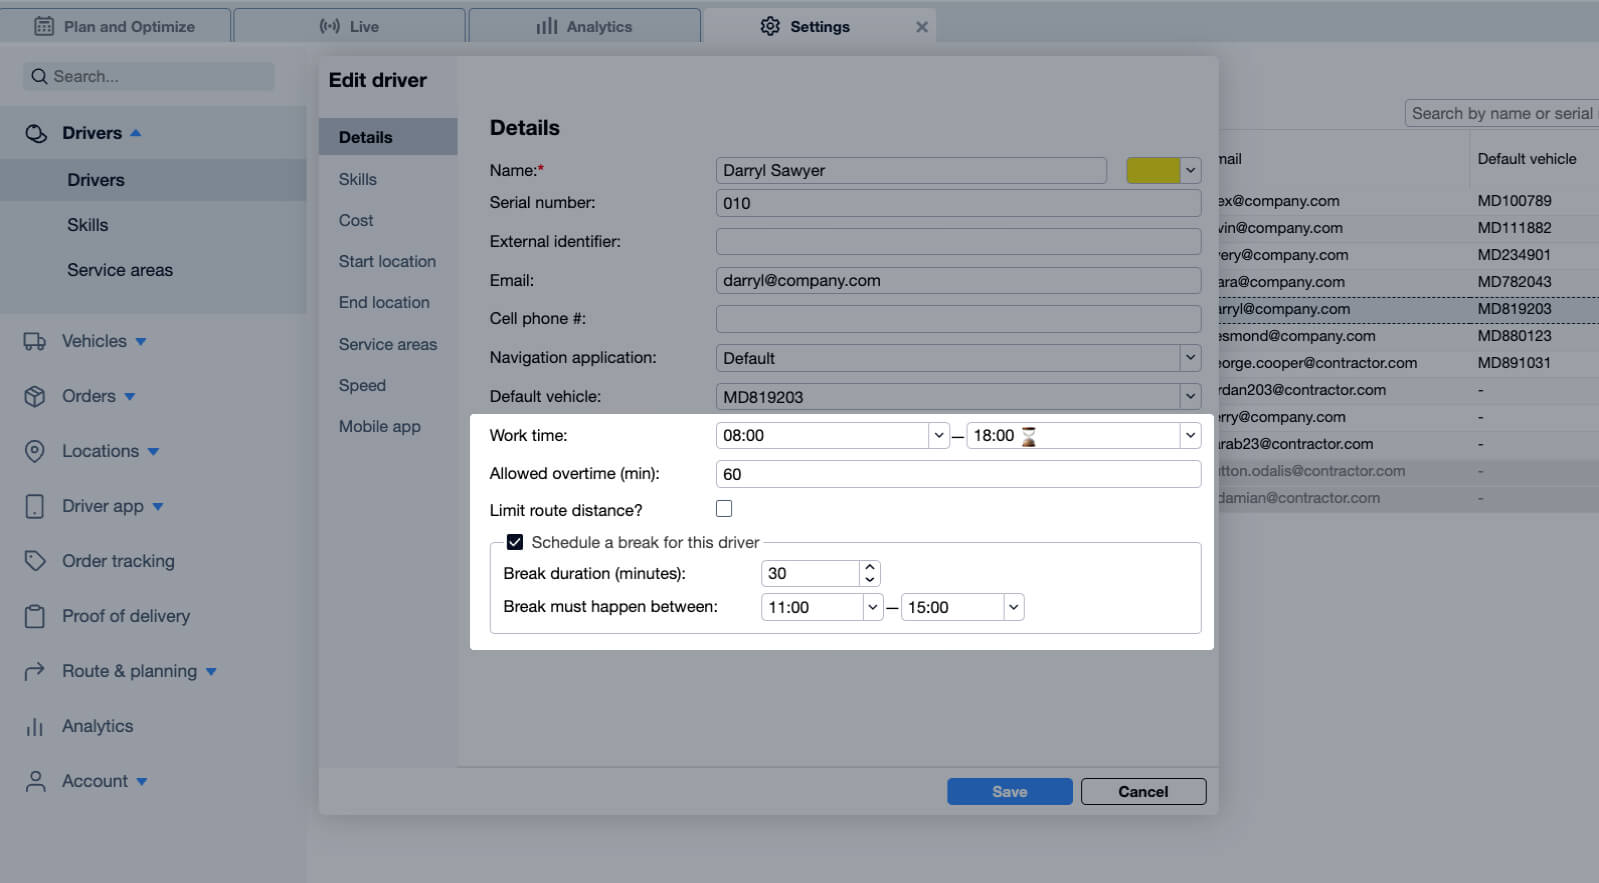Open the Skills section in Edit driver
This screenshot has width=1599, height=883.
point(358,179)
